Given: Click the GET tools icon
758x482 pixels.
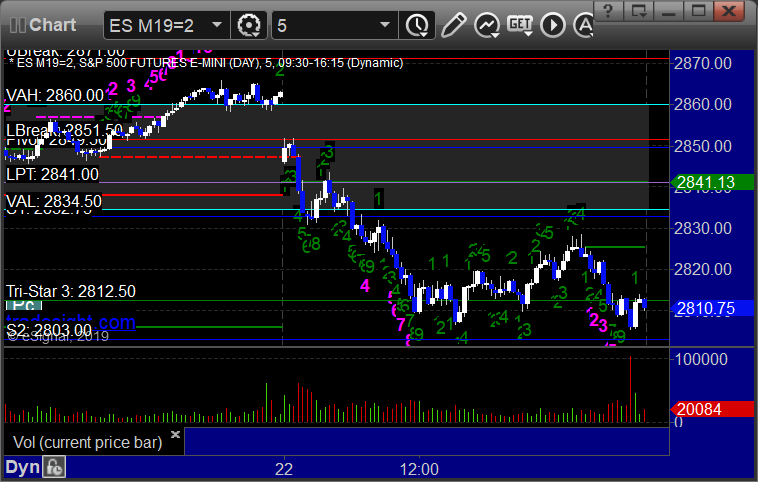Looking at the screenshot, I should tap(520, 25).
